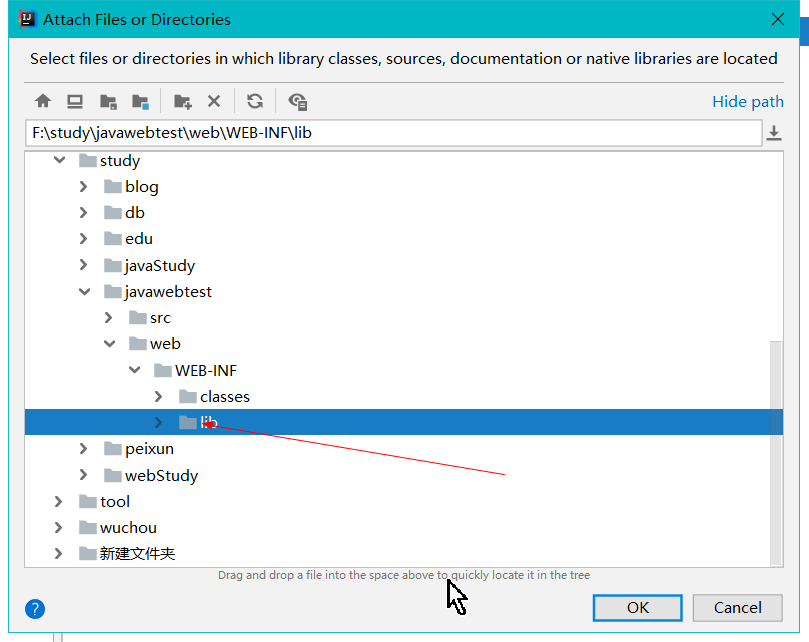The width and height of the screenshot is (809, 642).
Task: Refresh the file tree
Action: [255, 101]
